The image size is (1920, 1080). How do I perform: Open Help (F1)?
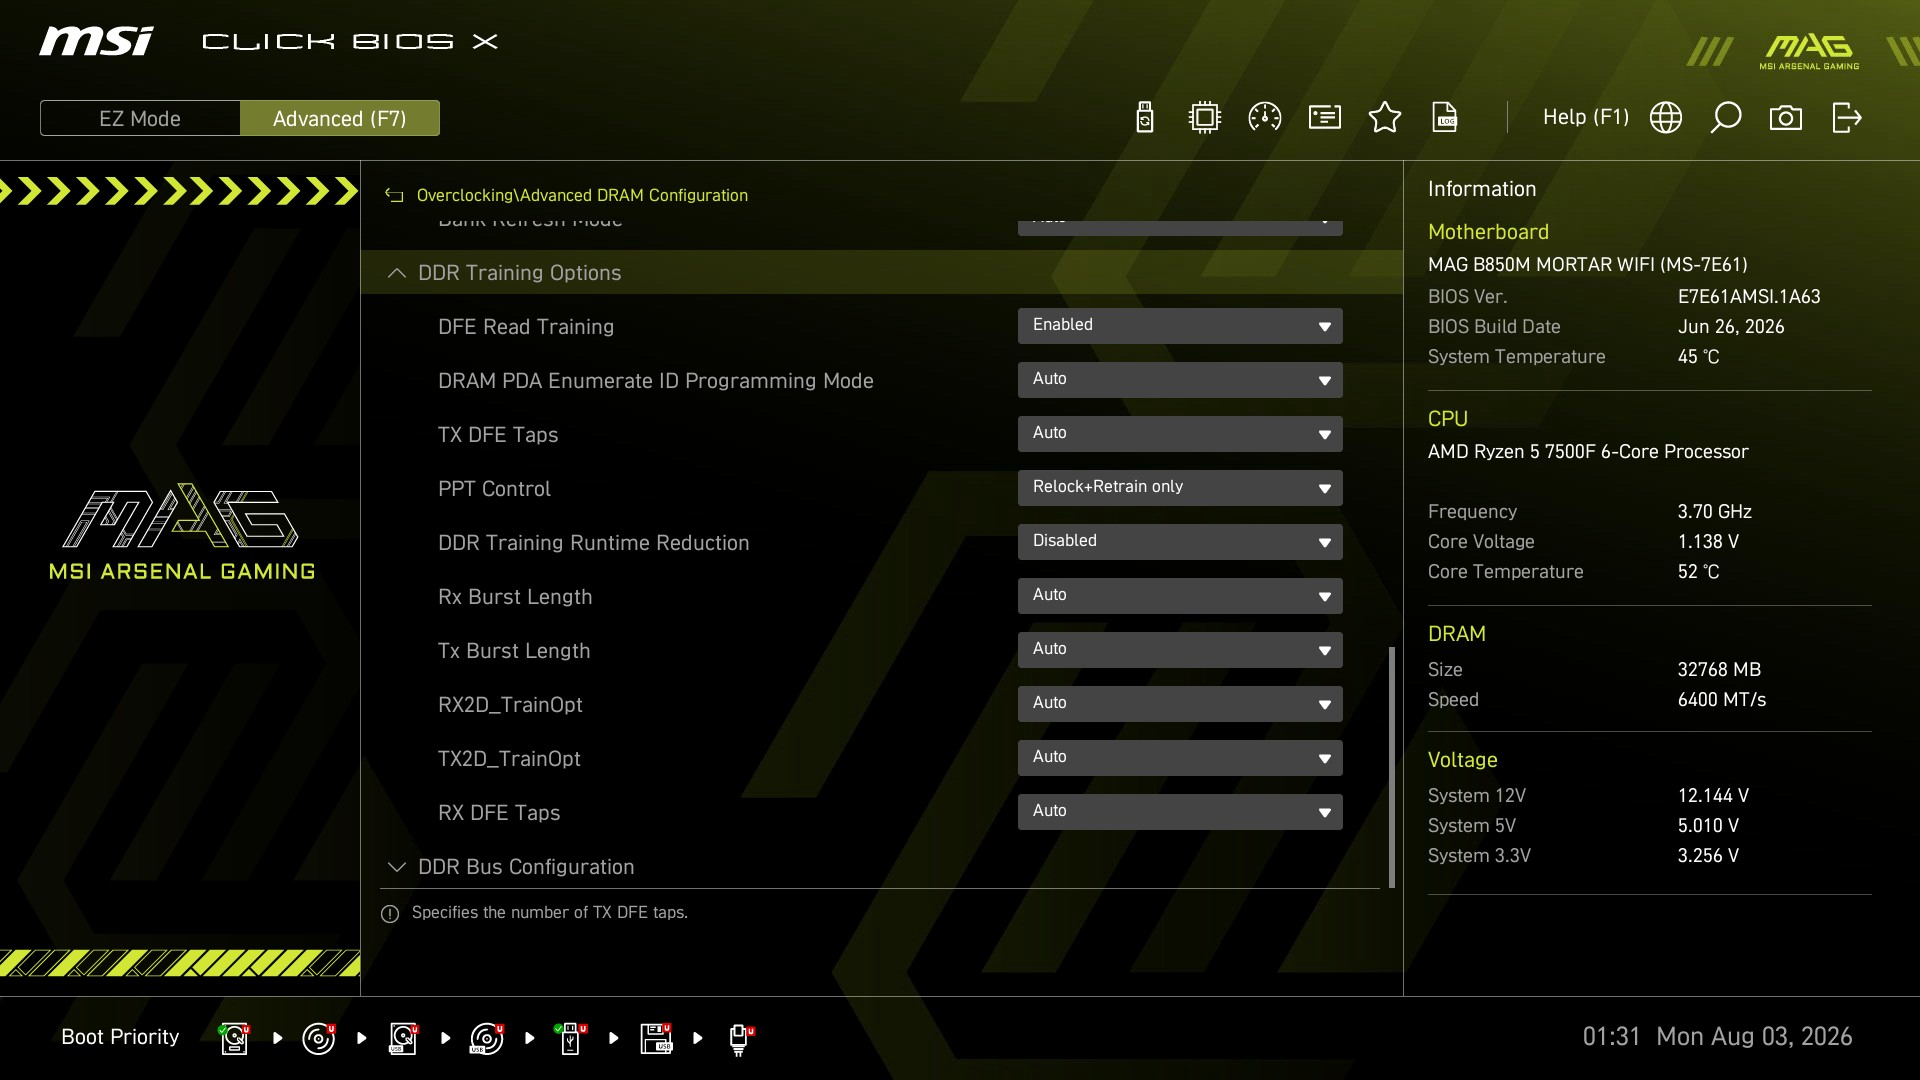point(1585,117)
